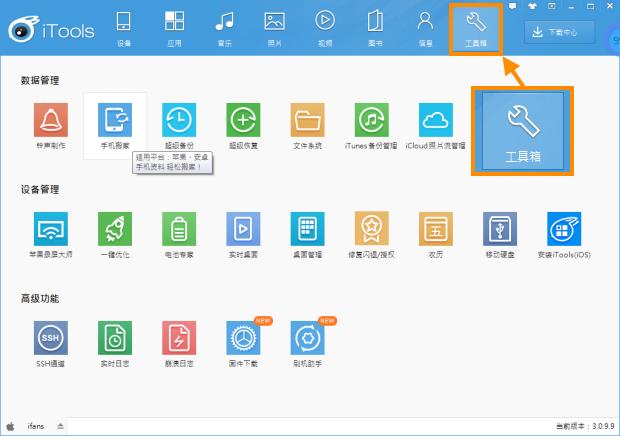This screenshot has width=620, height=436.
Task: Open the USB mobile disk tool
Action: [500, 229]
